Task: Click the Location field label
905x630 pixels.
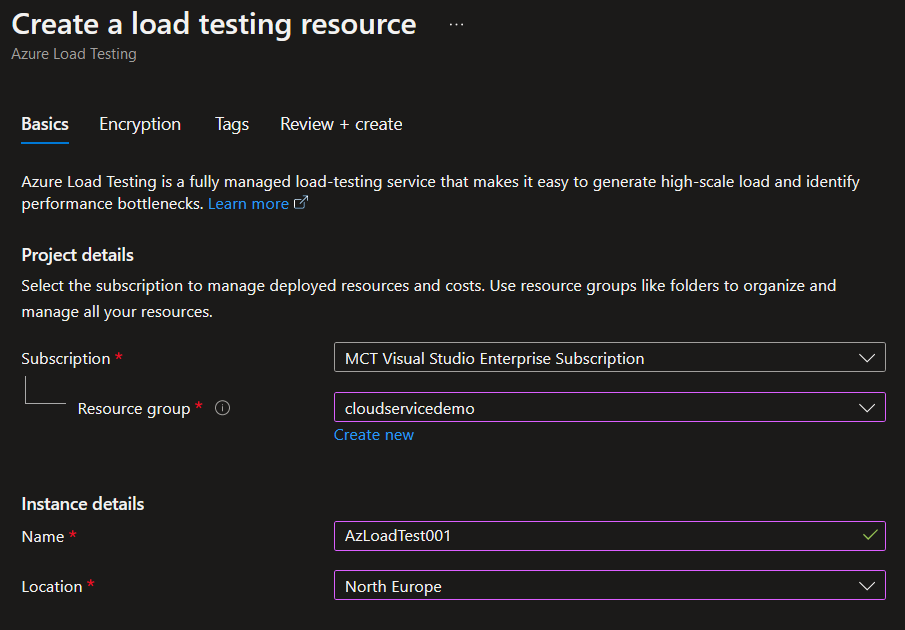Action: (52, 587)
